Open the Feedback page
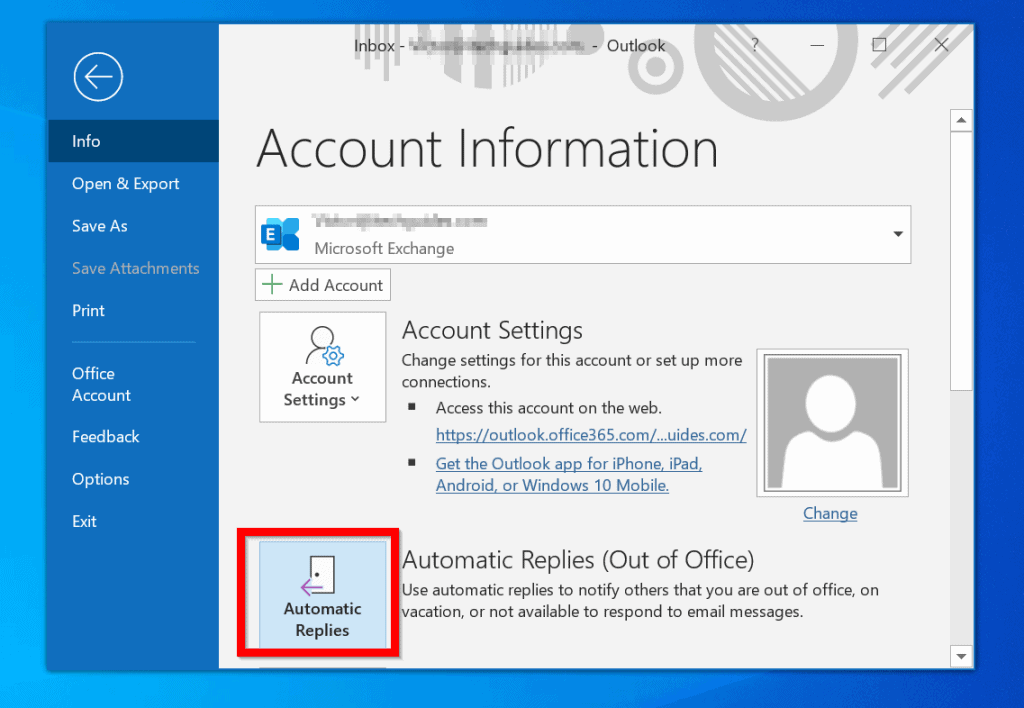 click(133, 436)
